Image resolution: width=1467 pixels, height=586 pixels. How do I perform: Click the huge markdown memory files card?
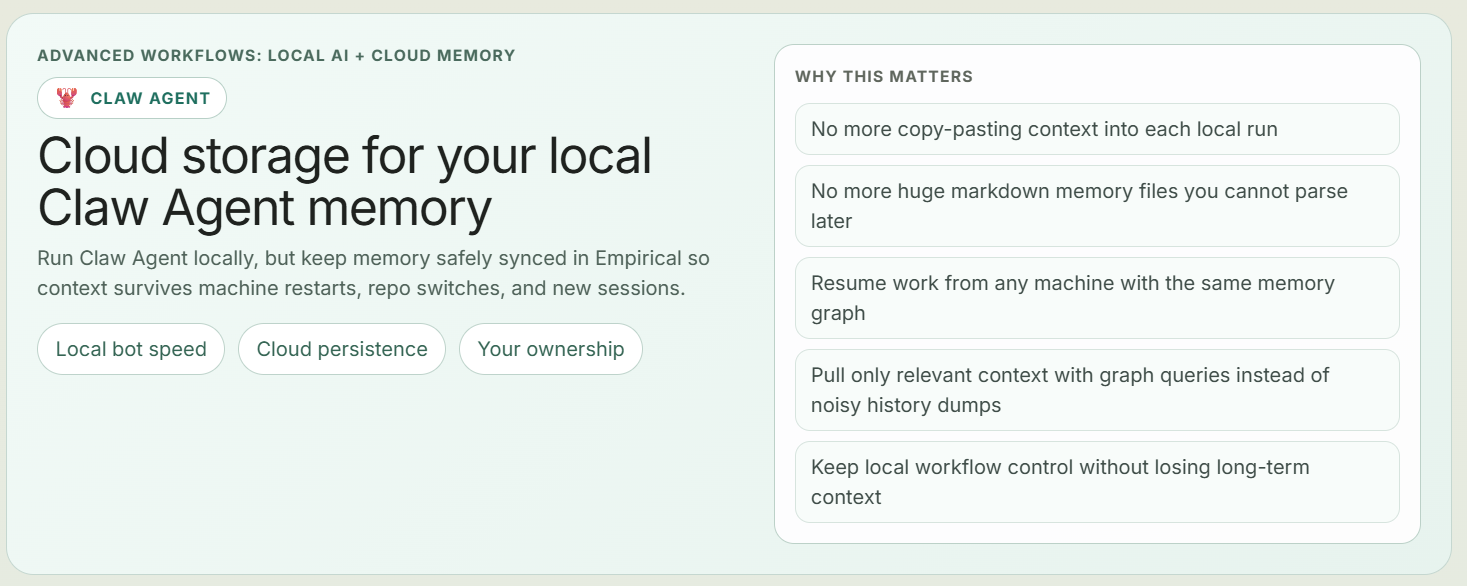1097,206
